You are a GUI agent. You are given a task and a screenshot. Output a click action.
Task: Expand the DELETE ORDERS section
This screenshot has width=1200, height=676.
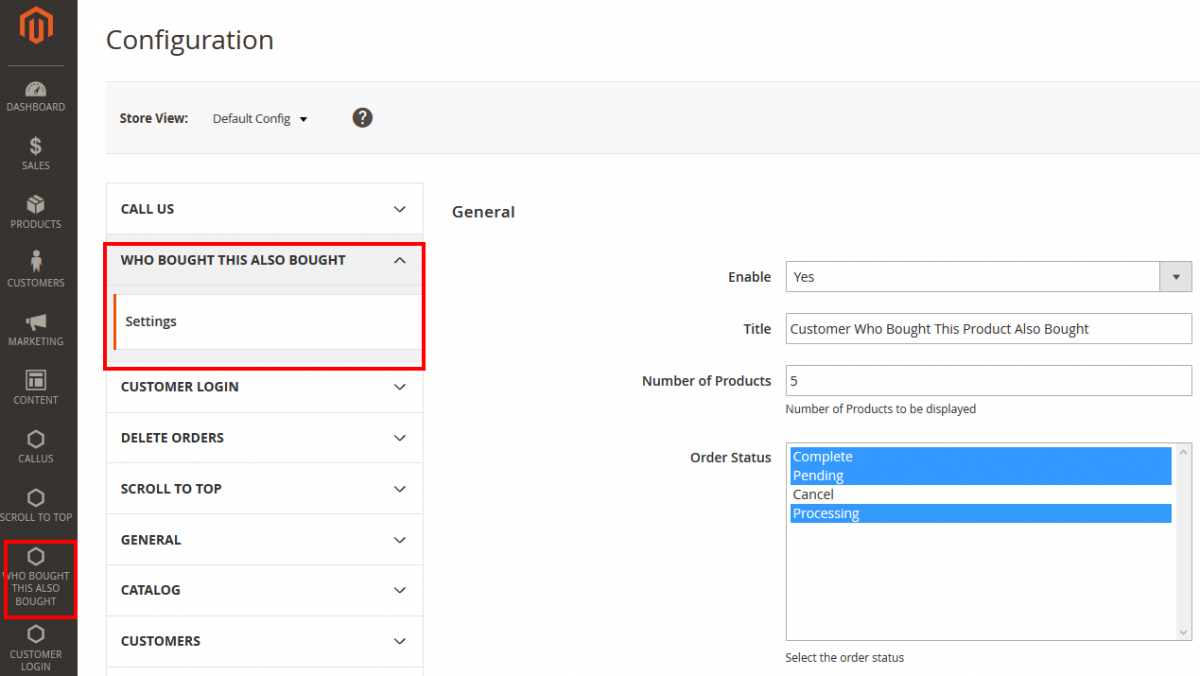click(x=264, y=437)
